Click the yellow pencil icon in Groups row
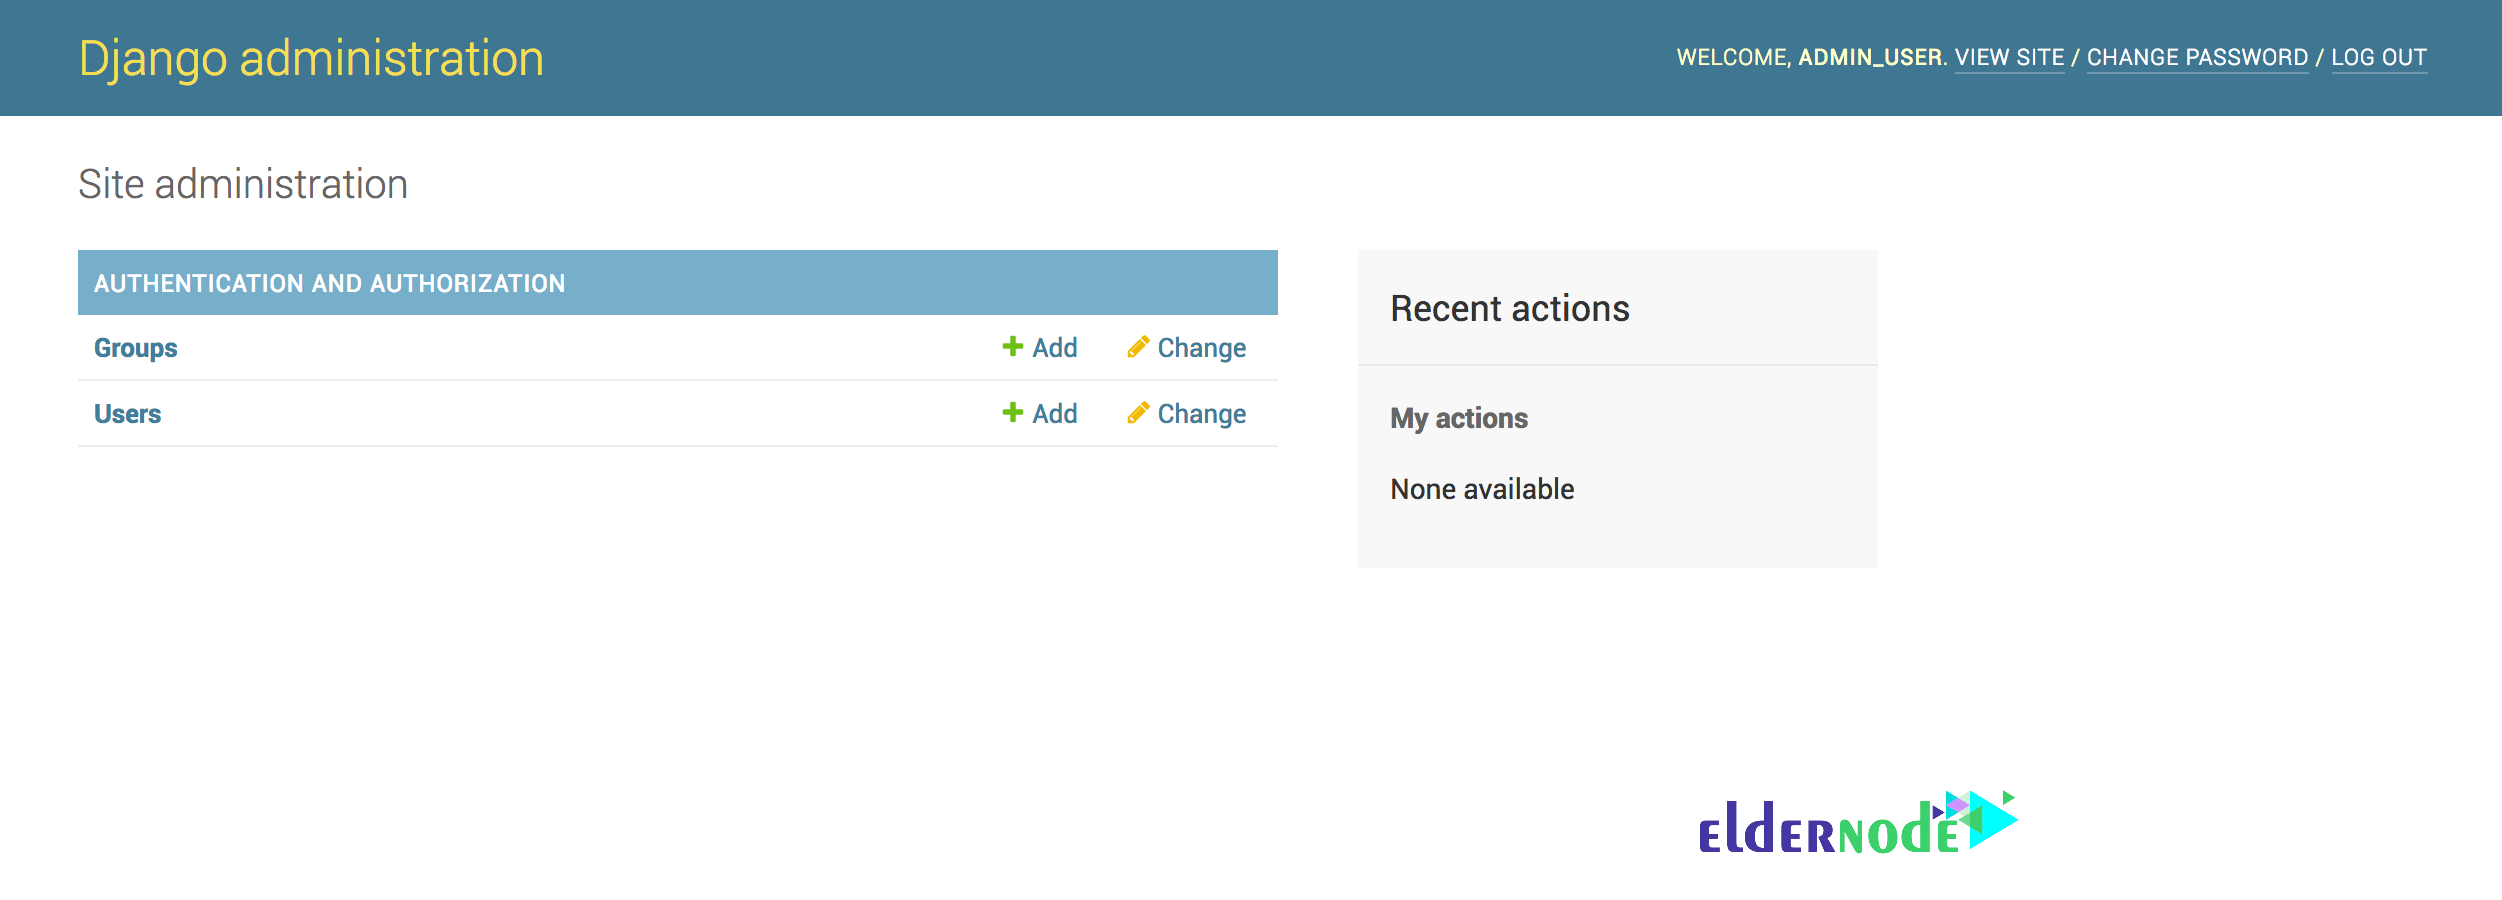This screenshot has height=900, width=2502. 1137,346
